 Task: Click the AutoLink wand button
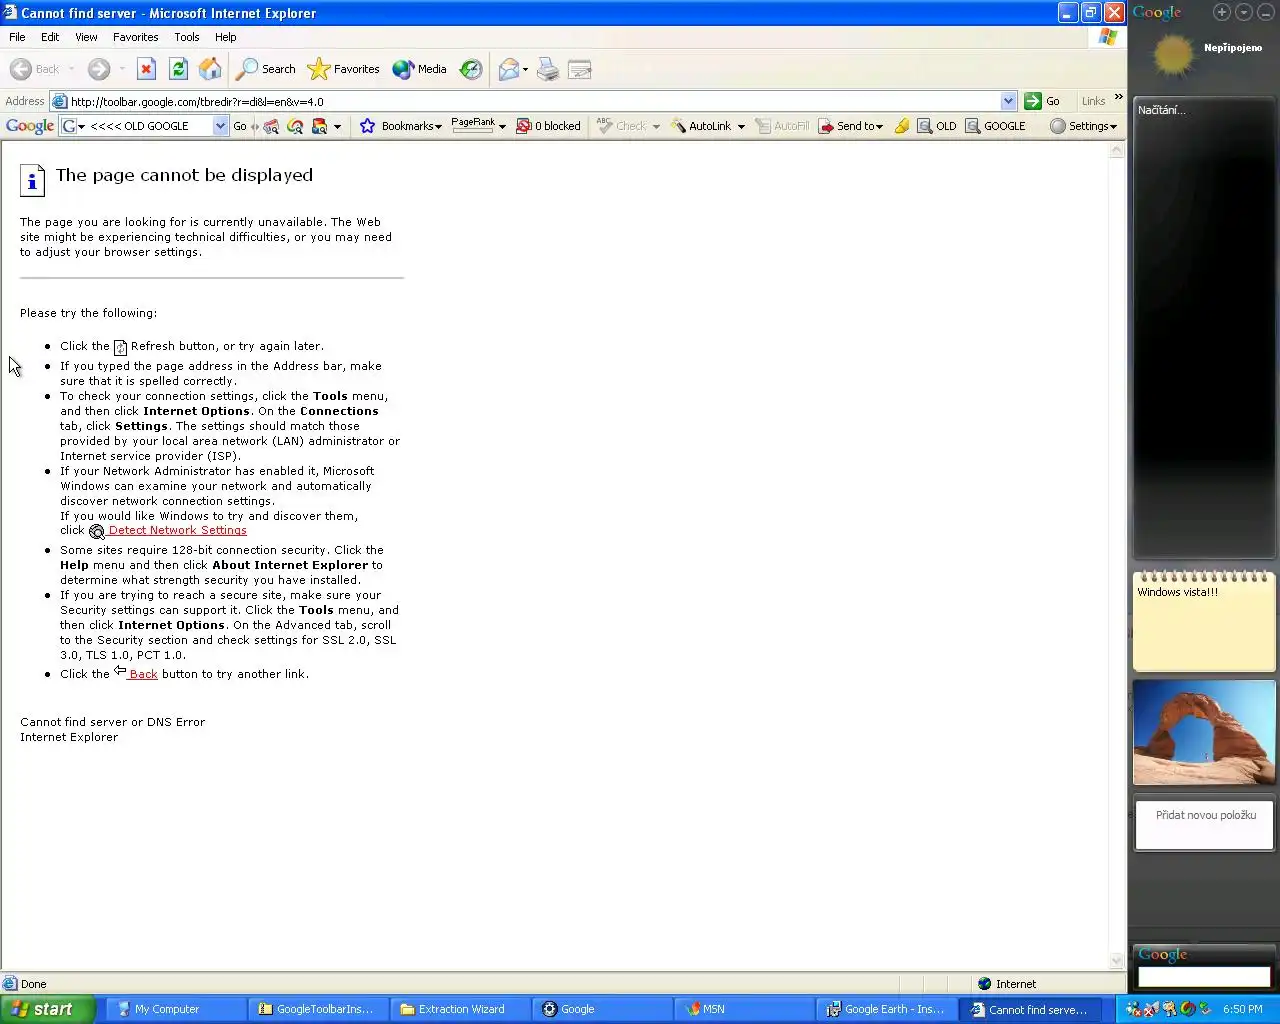701,126
